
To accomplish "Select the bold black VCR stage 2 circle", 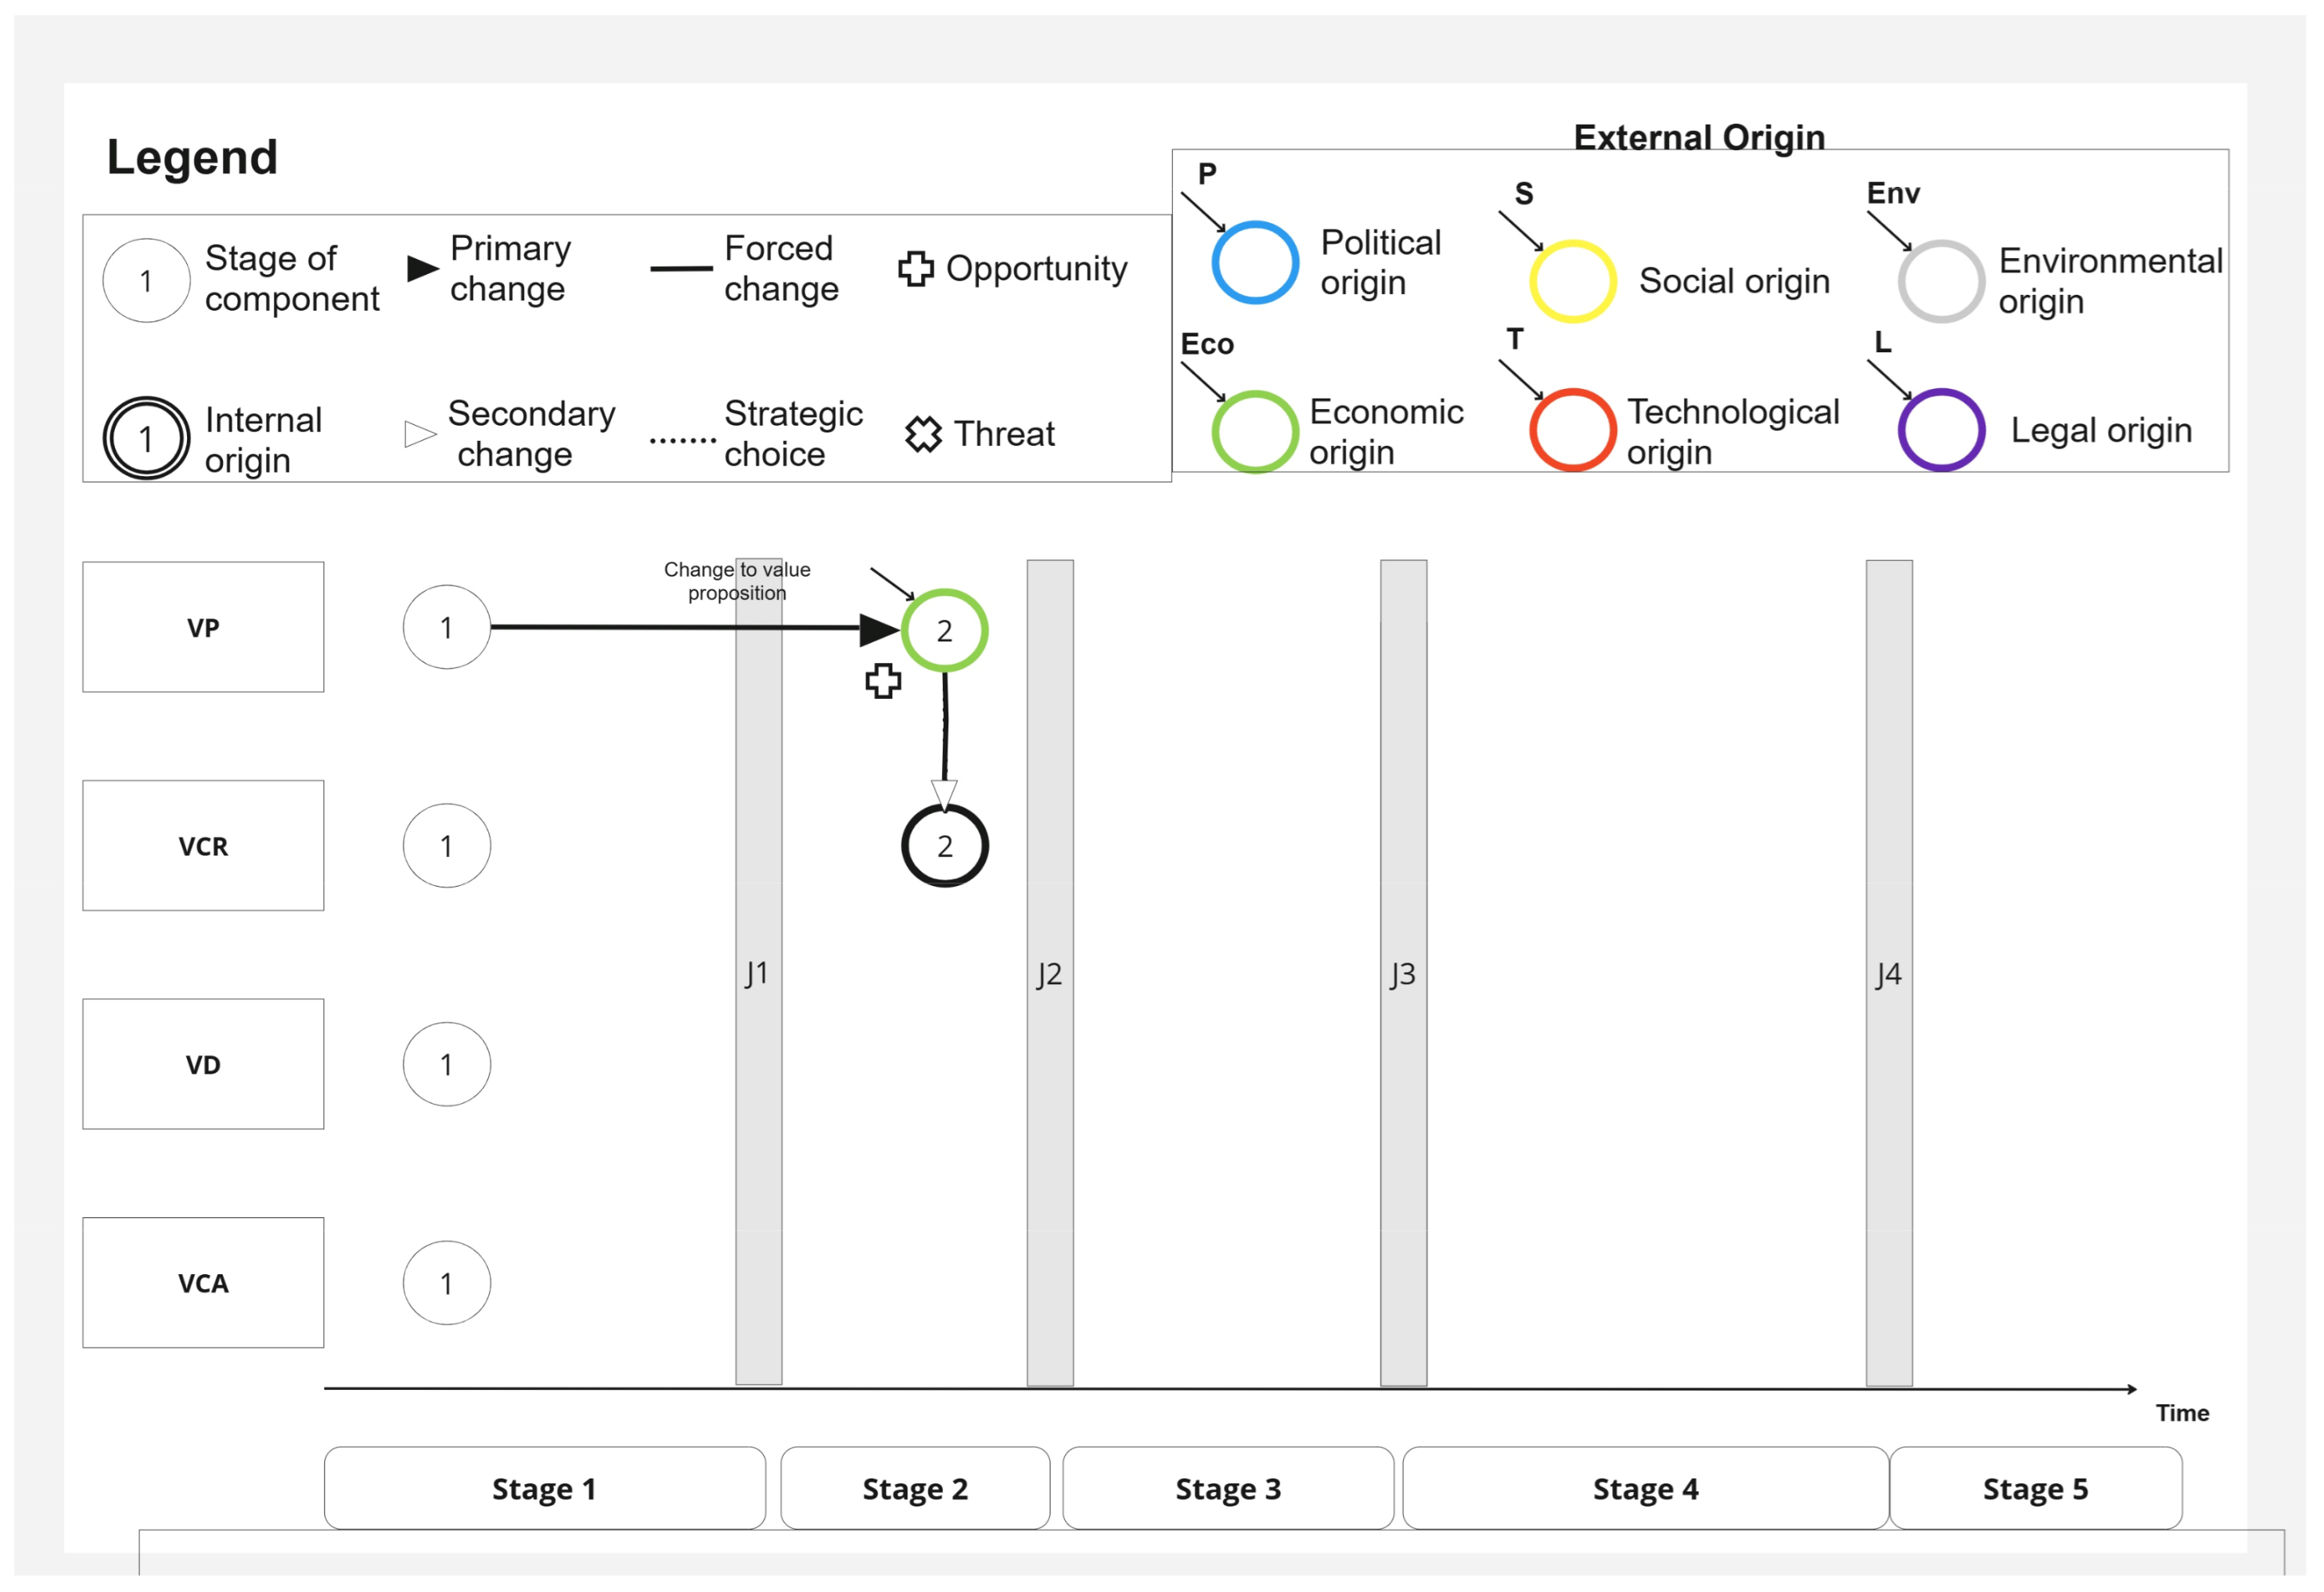I will (944, 846).
